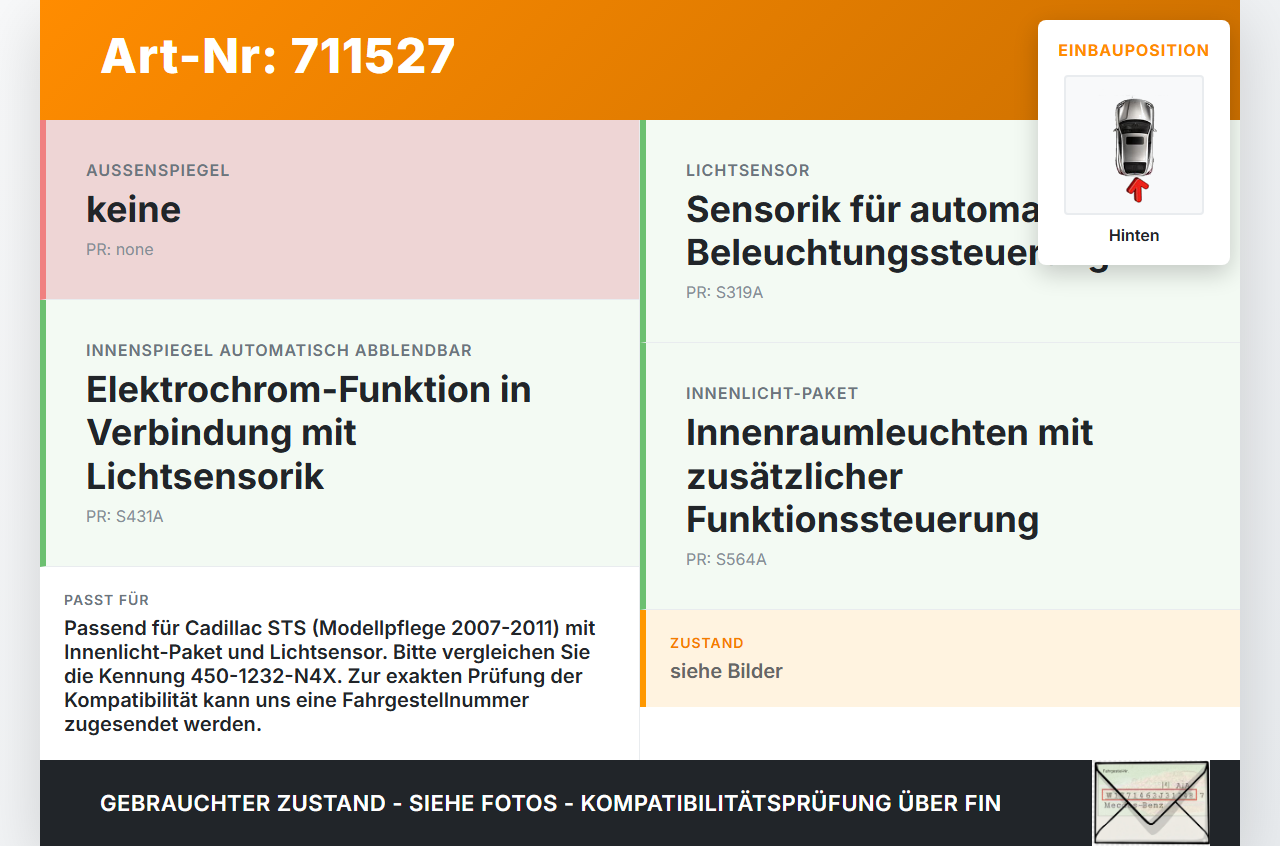1280x846 pixels.
Task: Select the 'EINBAUPOSITION' label
Action: [x=1134, y=50]
